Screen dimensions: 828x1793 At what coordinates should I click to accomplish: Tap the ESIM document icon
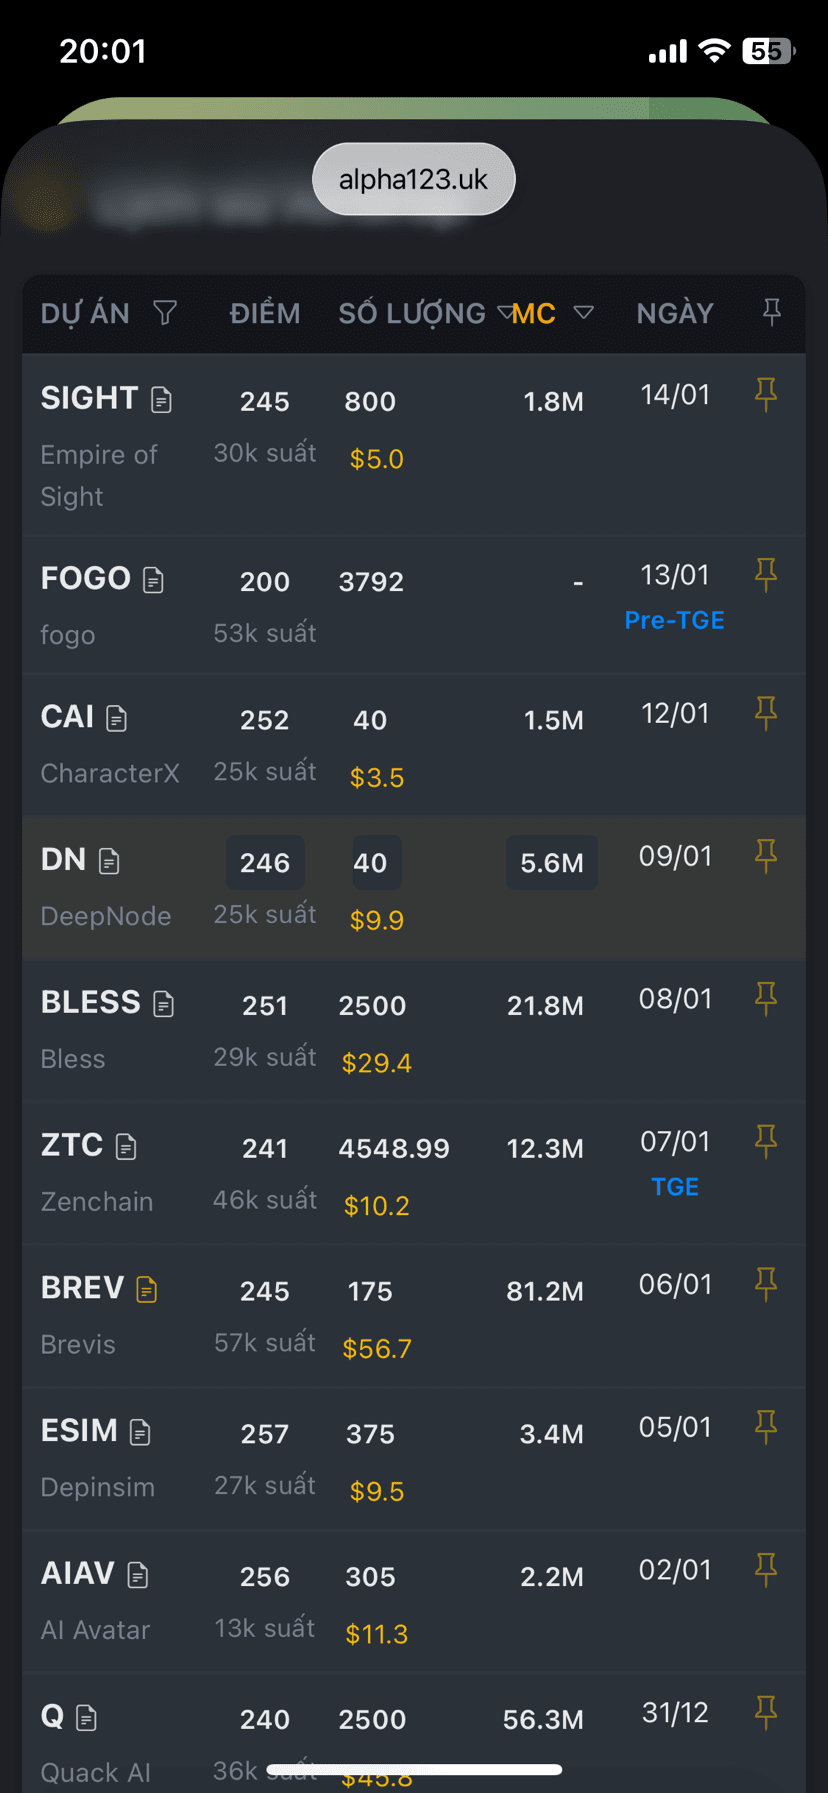[140, 1432]
